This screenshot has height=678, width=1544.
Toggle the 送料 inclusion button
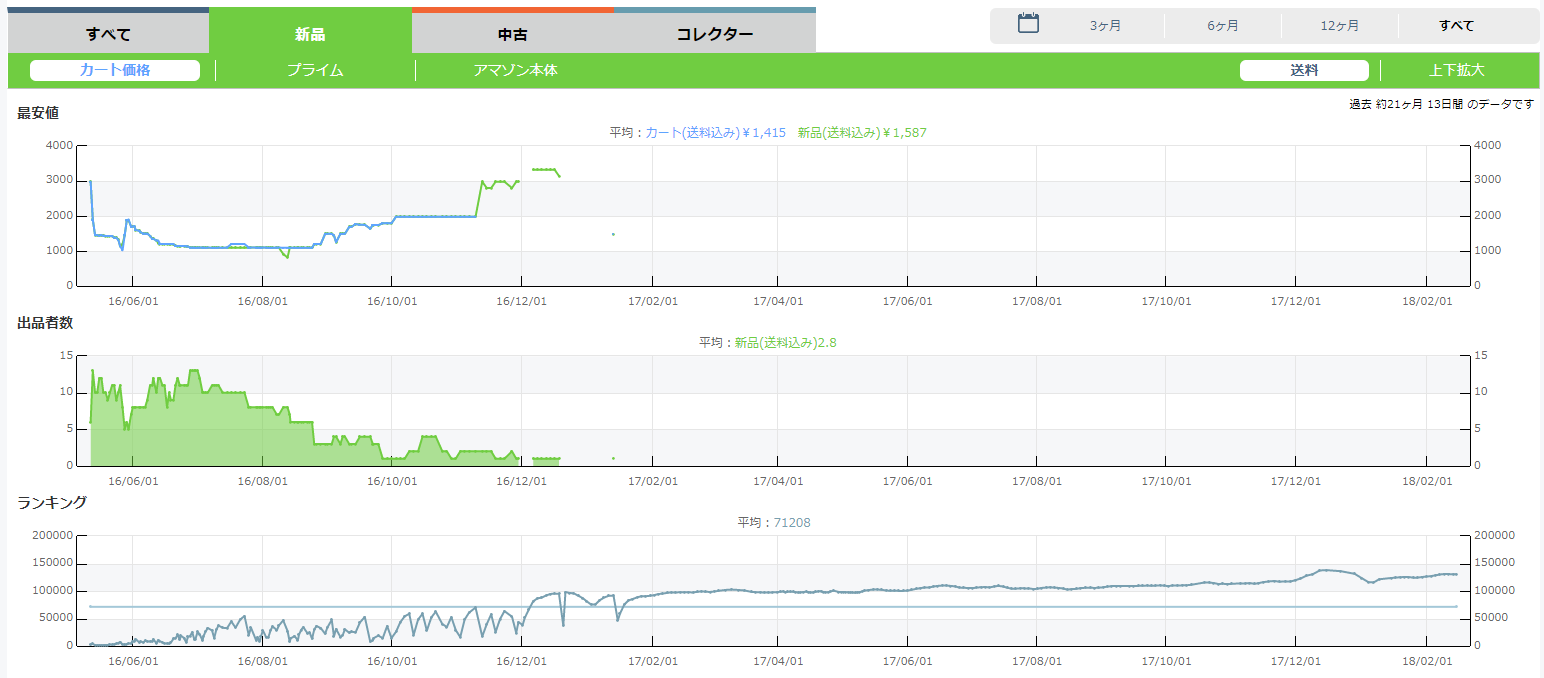click(1304, 70)
